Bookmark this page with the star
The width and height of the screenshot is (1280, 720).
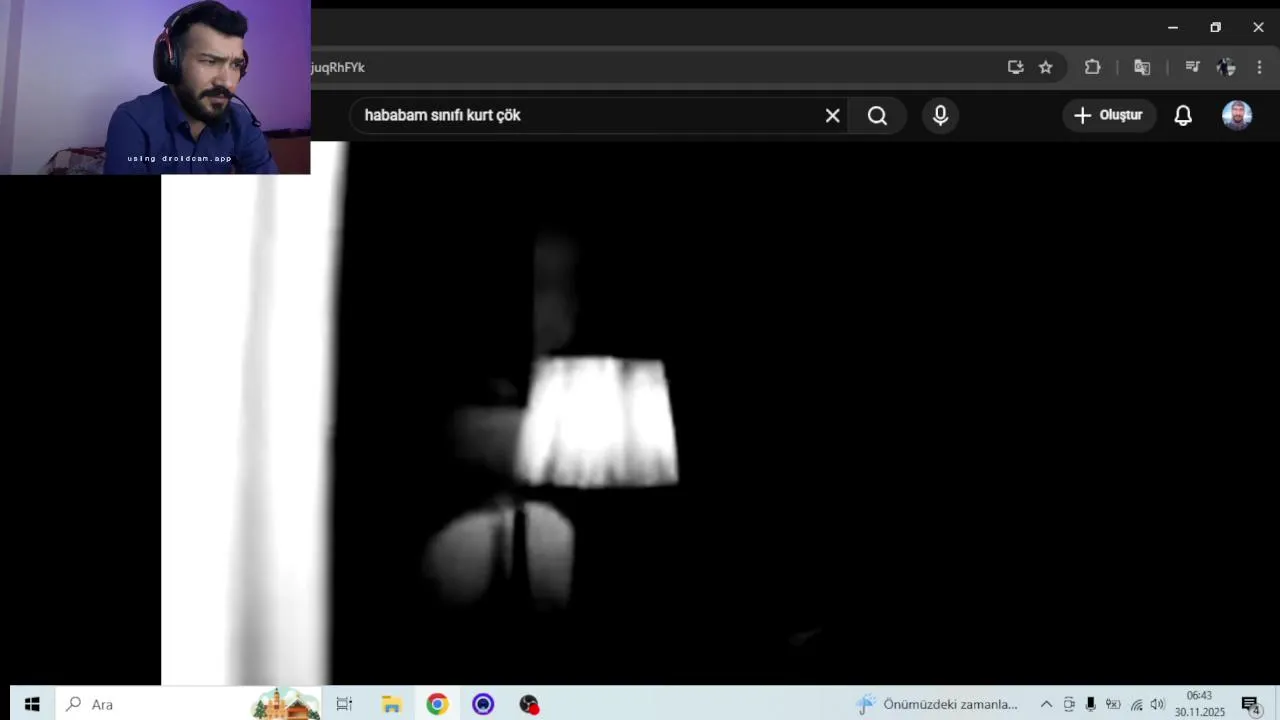[x=1045, y=67]
